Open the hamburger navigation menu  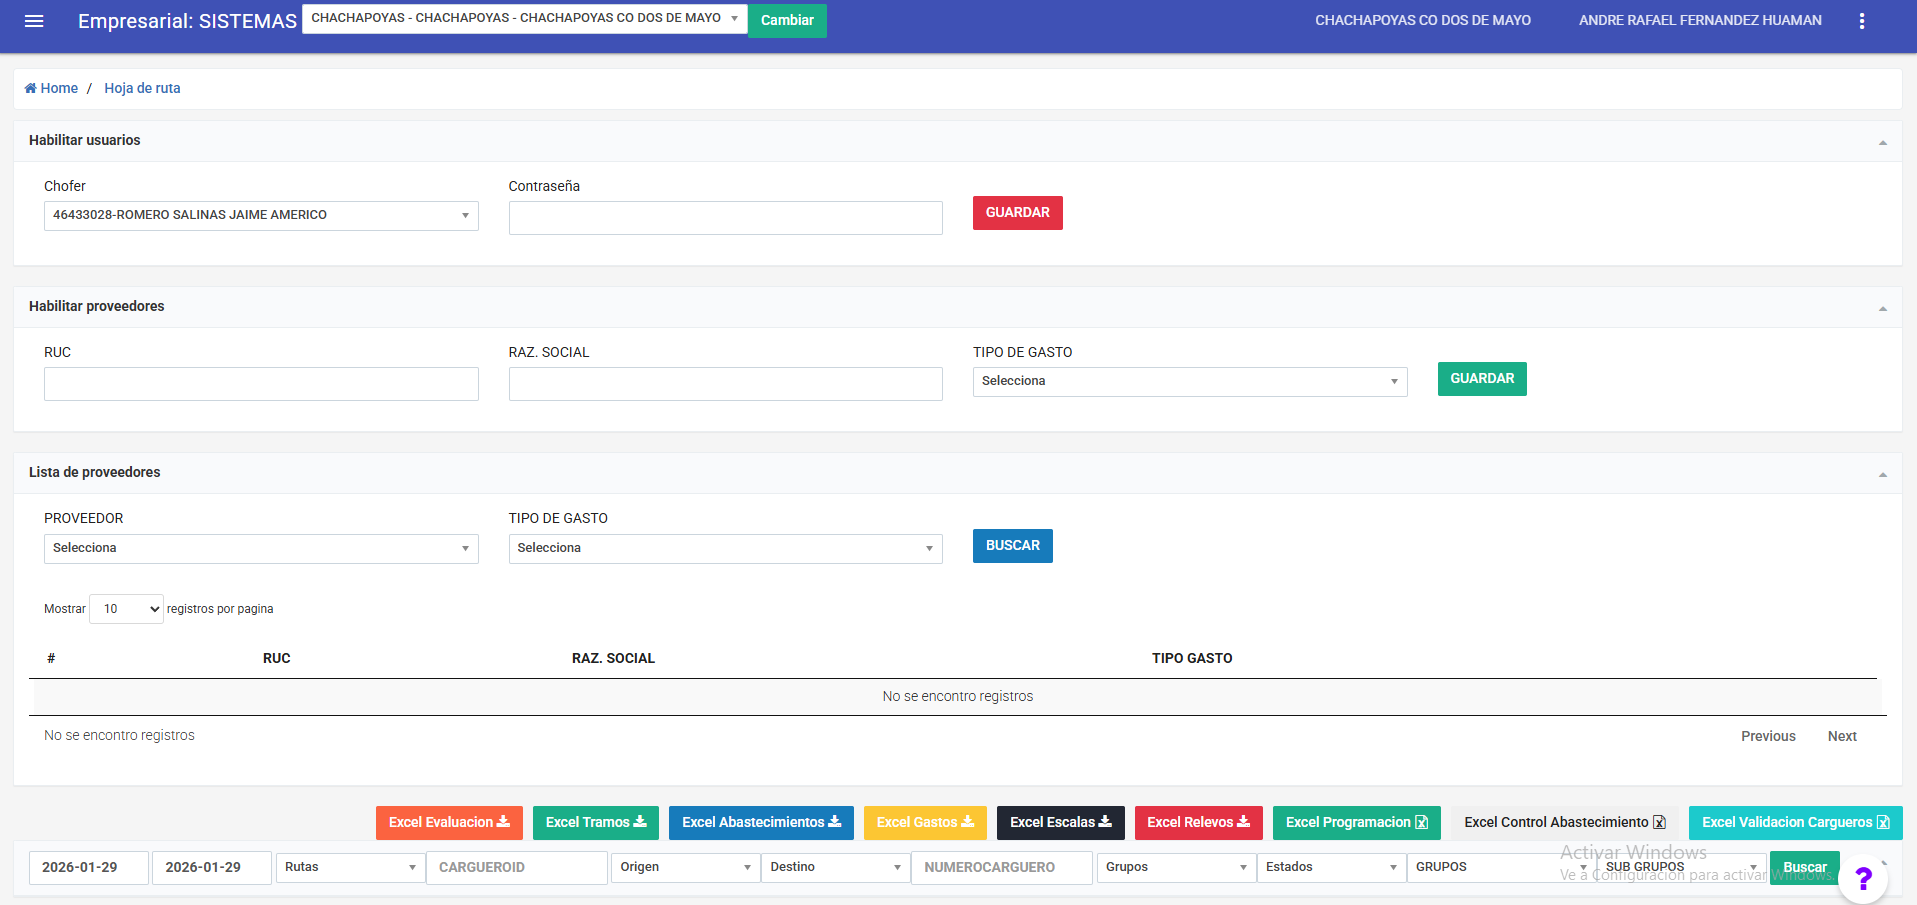point(34,21)
